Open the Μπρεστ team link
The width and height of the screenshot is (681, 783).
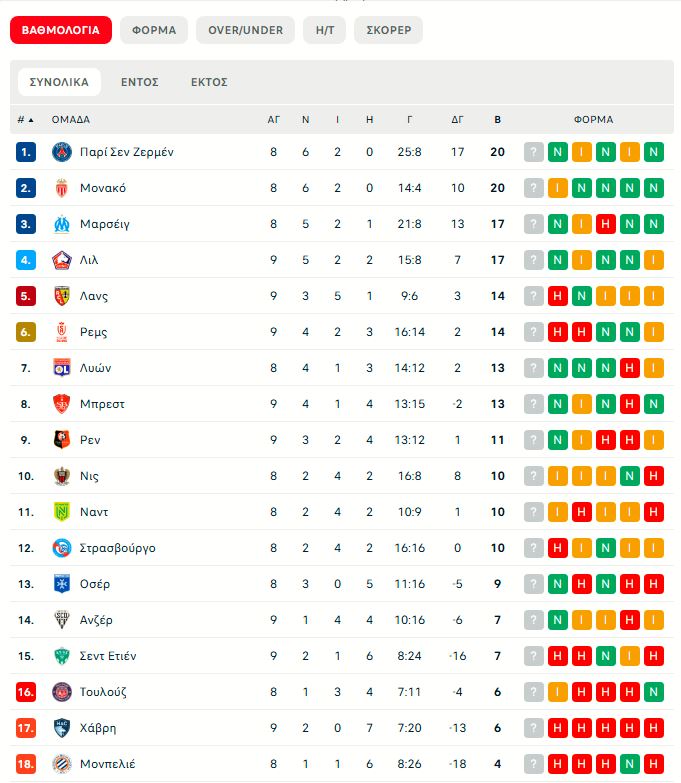pyautogui.click(x=101, y=404)
